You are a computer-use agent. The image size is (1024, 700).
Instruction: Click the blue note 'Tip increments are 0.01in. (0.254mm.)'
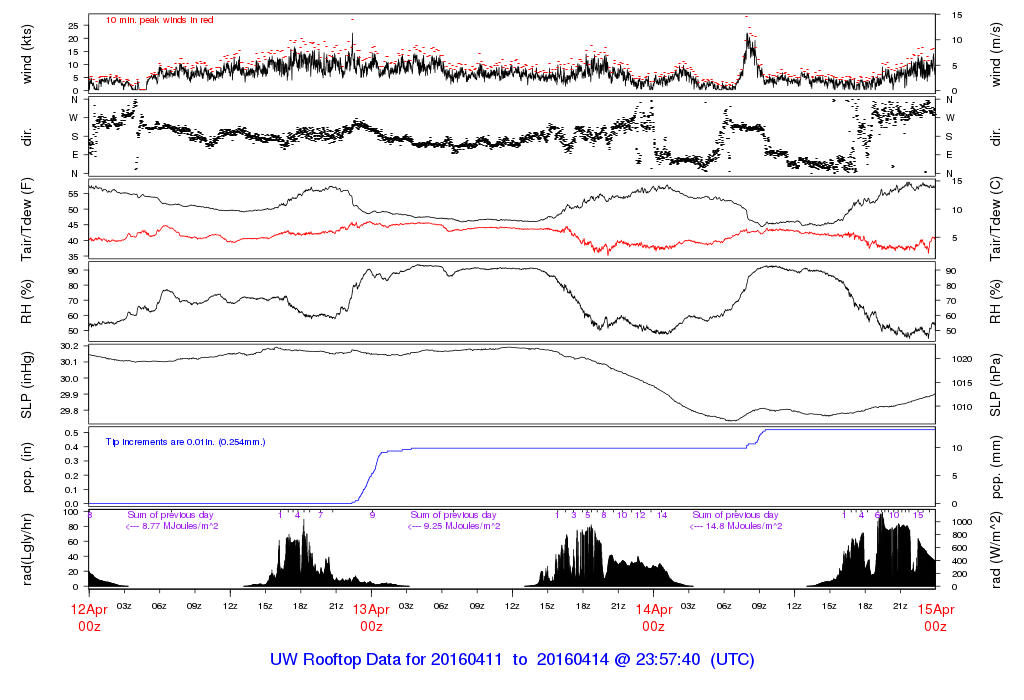[x=185, y=442]
